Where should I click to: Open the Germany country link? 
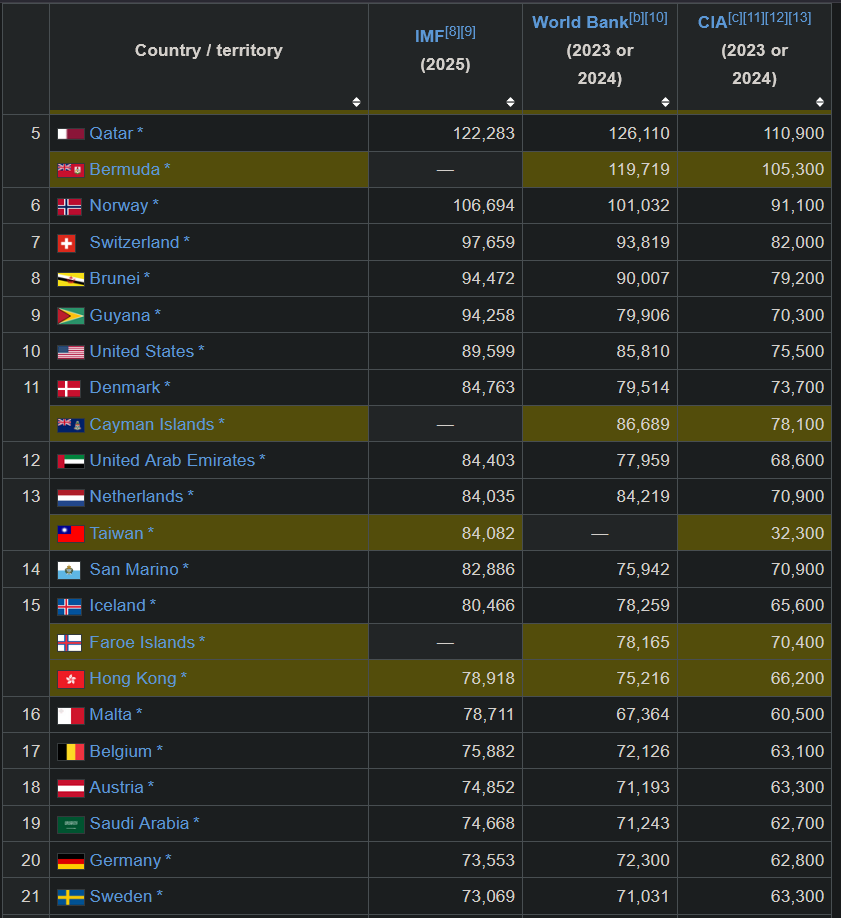pos(125,861)
